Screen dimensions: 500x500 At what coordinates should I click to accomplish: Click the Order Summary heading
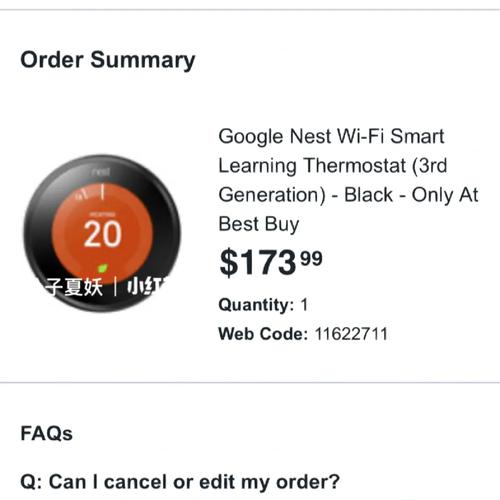(108, 60)
